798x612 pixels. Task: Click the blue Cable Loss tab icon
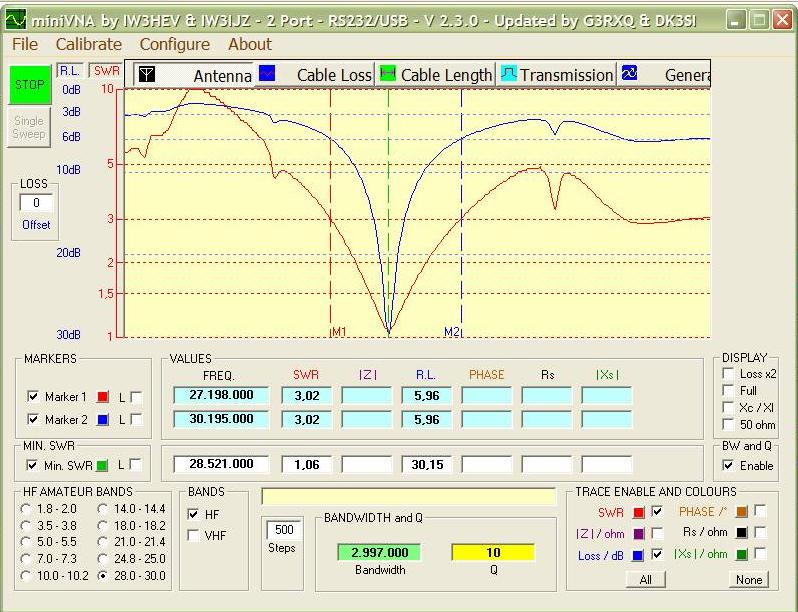[x=267, y=74]
